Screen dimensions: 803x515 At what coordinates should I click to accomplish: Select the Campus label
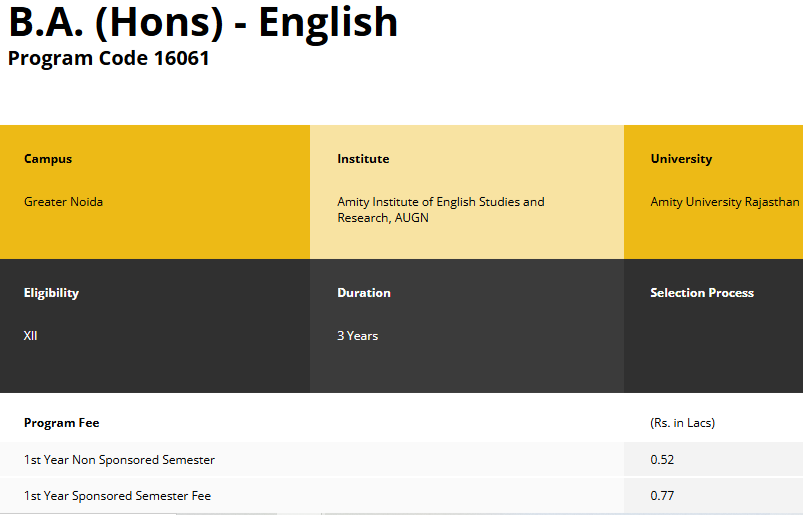pyautogui.click(x=48, y=159)
